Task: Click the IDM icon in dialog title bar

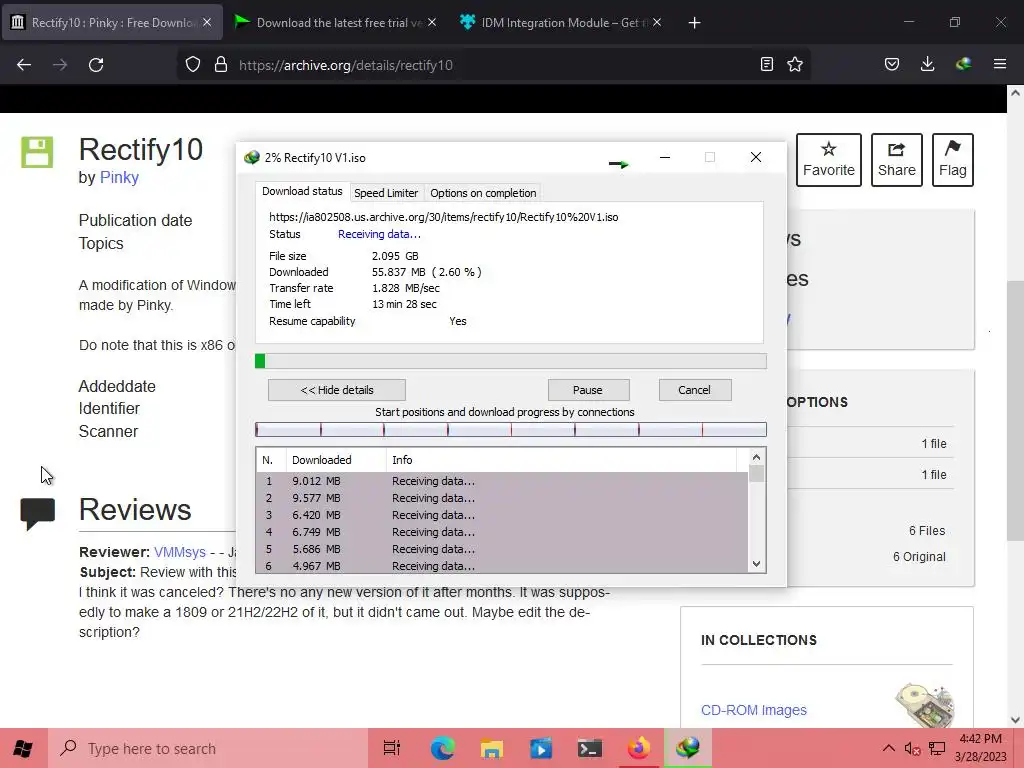Action: pyautogui.click(x=251, y=157)
